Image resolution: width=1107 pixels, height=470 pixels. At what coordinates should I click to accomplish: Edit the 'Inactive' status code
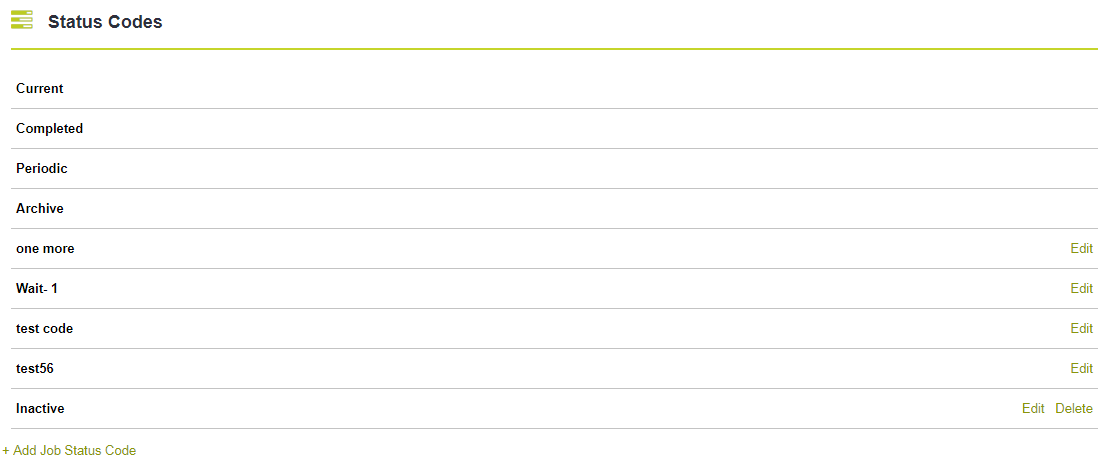point(1033,409)
